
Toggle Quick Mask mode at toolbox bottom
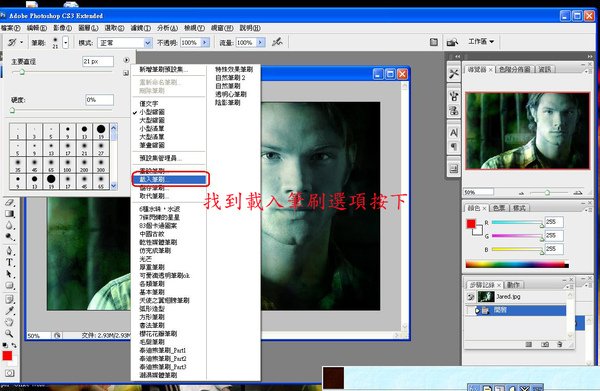coord(10,373)
